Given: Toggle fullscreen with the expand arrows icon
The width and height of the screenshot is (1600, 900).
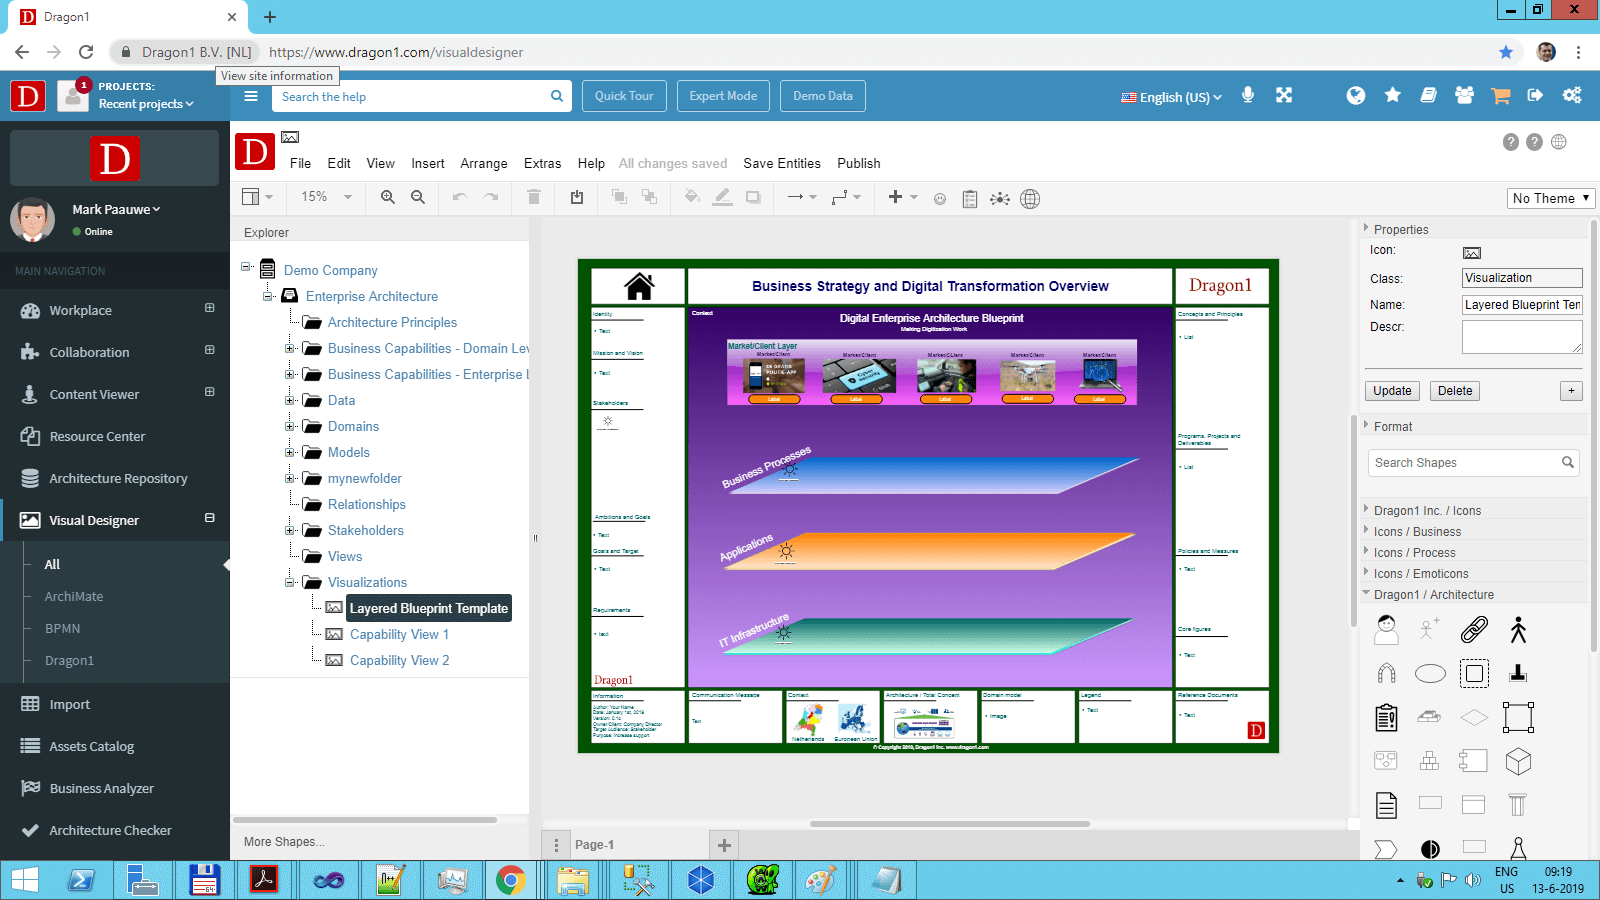Looking at the screenshot, I should click(x=1284, y=96).
